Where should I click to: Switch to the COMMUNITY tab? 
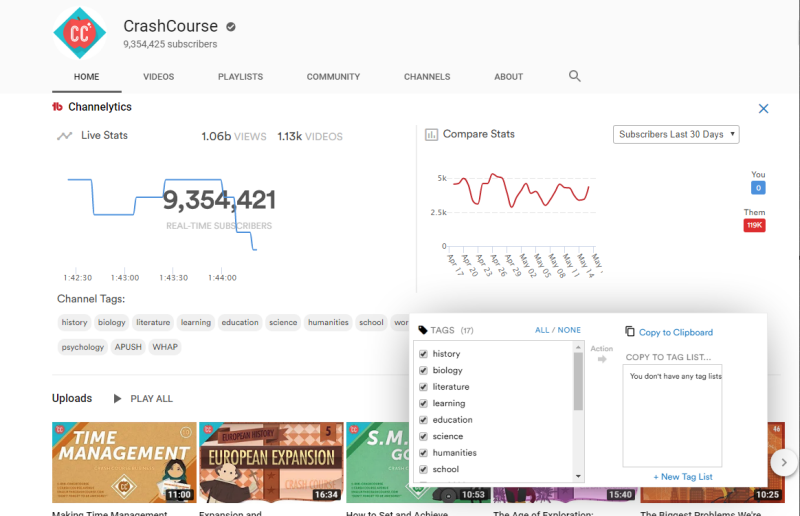(333, 77)
